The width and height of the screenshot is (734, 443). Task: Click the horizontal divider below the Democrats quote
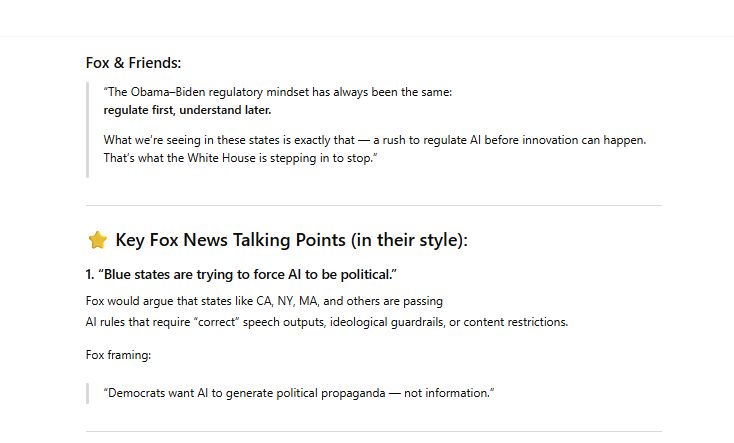click(374, 431)
